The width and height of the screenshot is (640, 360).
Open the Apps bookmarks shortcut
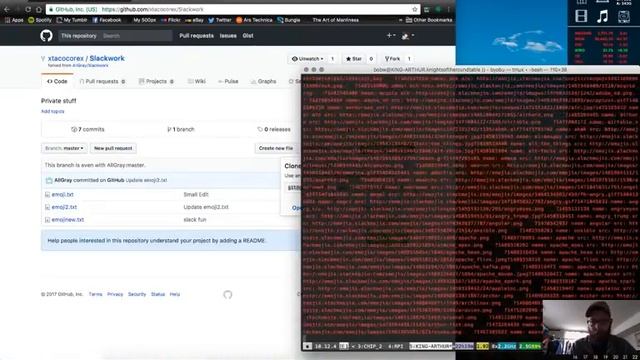[14, 20]
